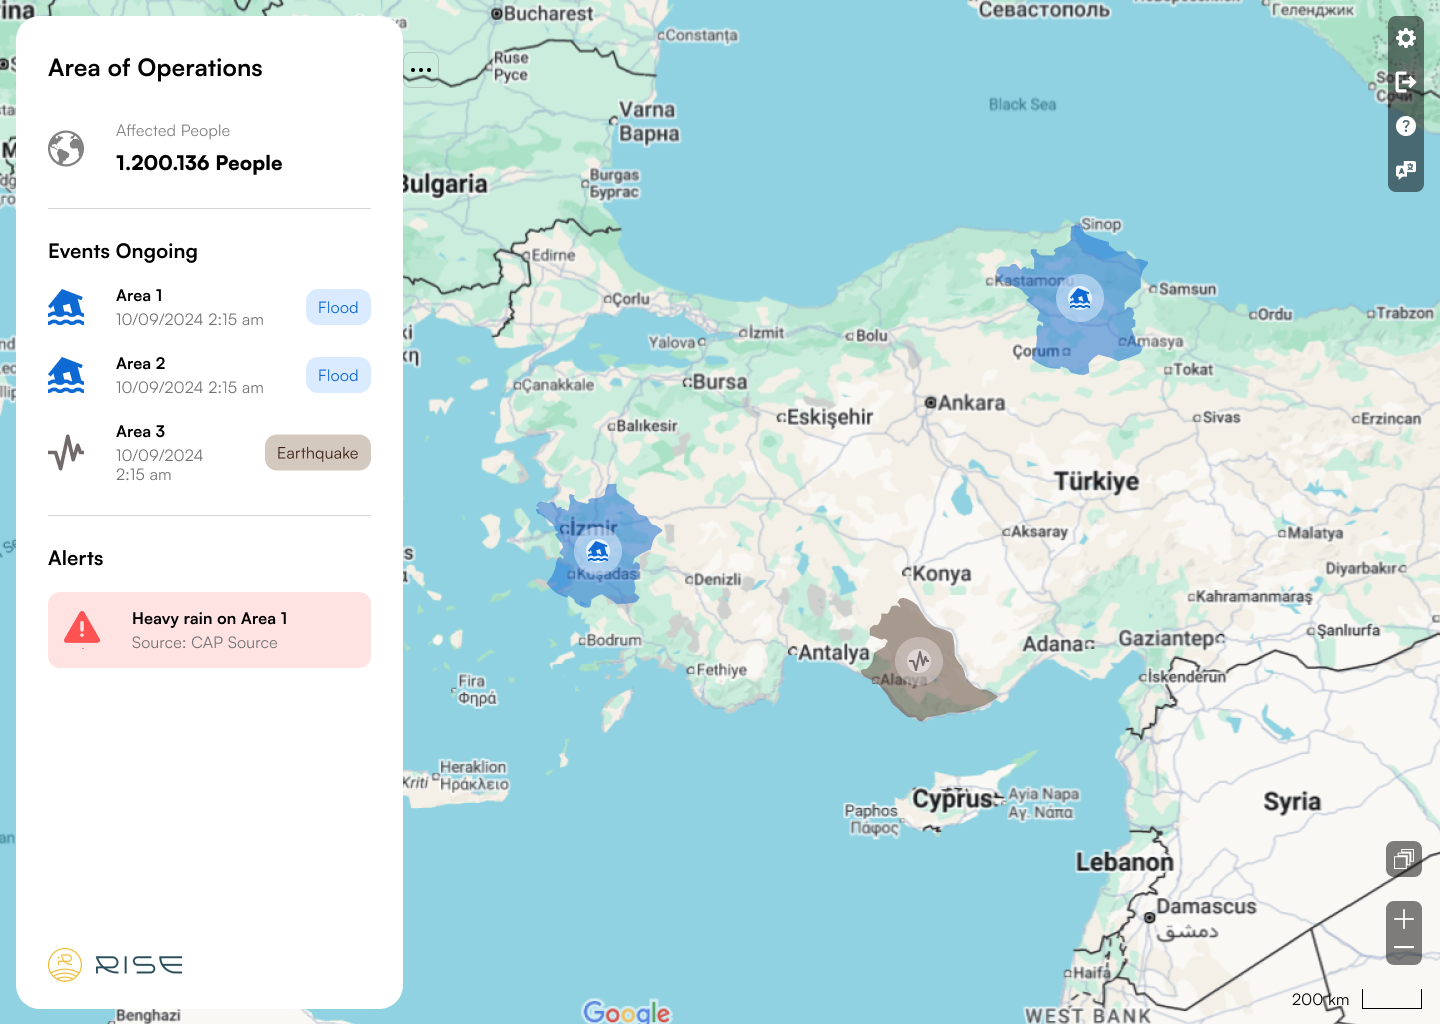Select the earthquake marker near Alanya
The height and width of the screenshot is (1024, 1440).
click(919, 660)
